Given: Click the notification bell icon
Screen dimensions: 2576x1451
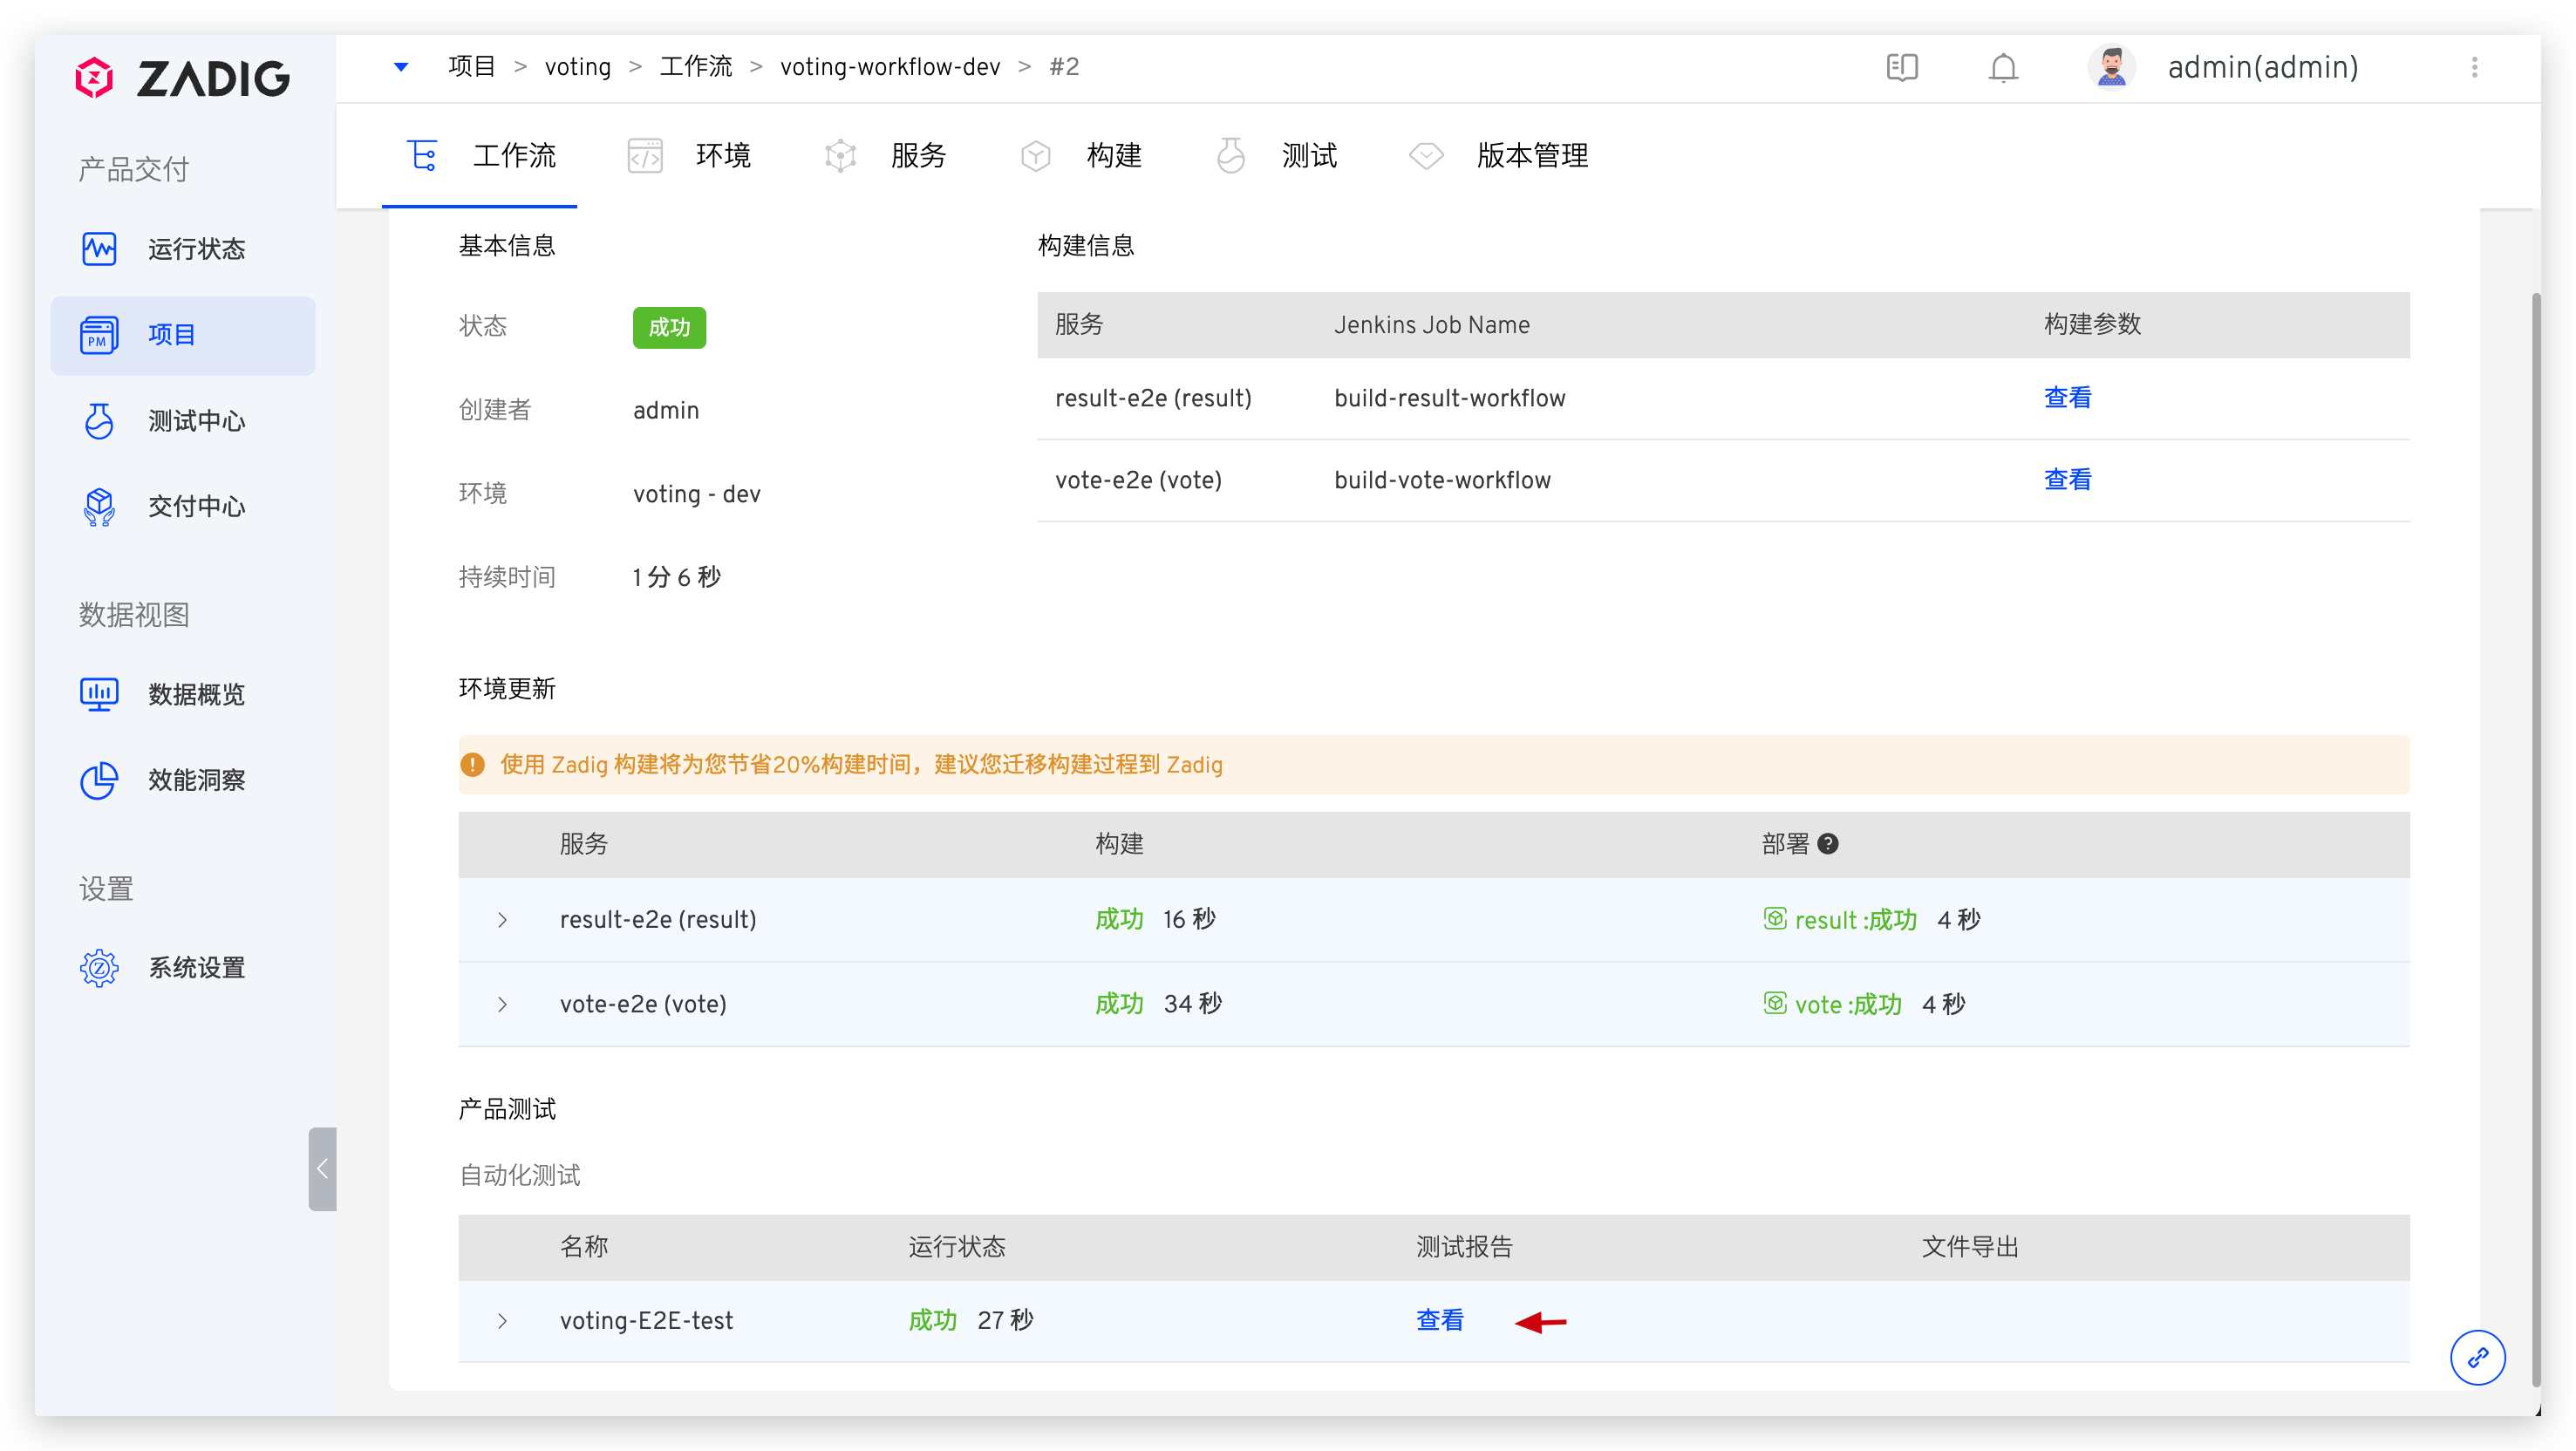Looking at the screenshot, I should [x=2002, y=67].
